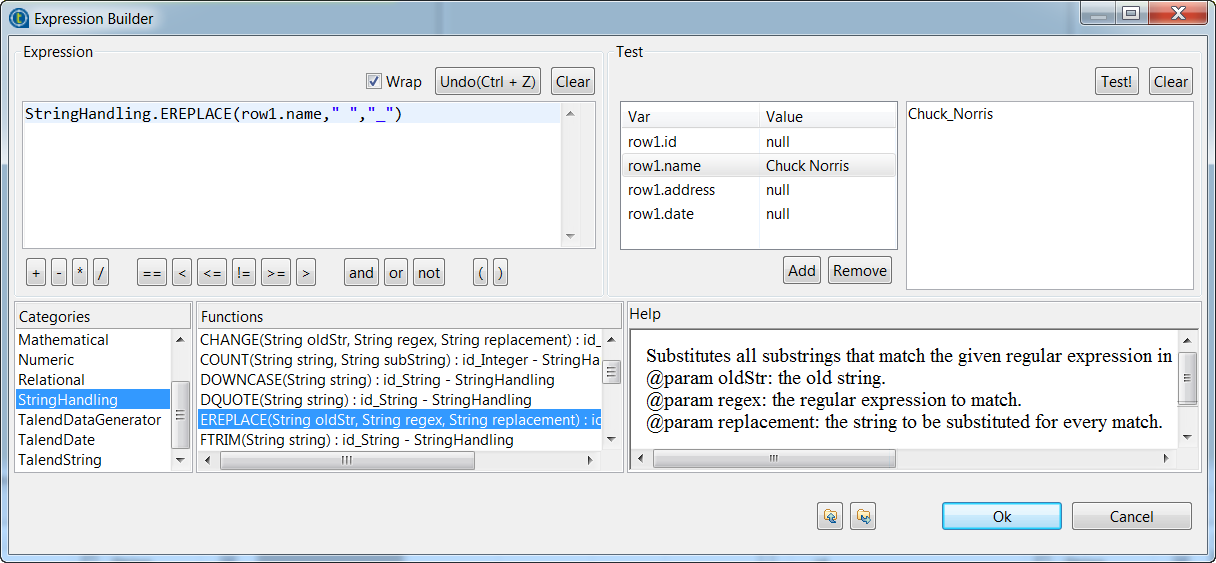
Task: Click the Categories list scroll-down arrow
Action: 181,460
